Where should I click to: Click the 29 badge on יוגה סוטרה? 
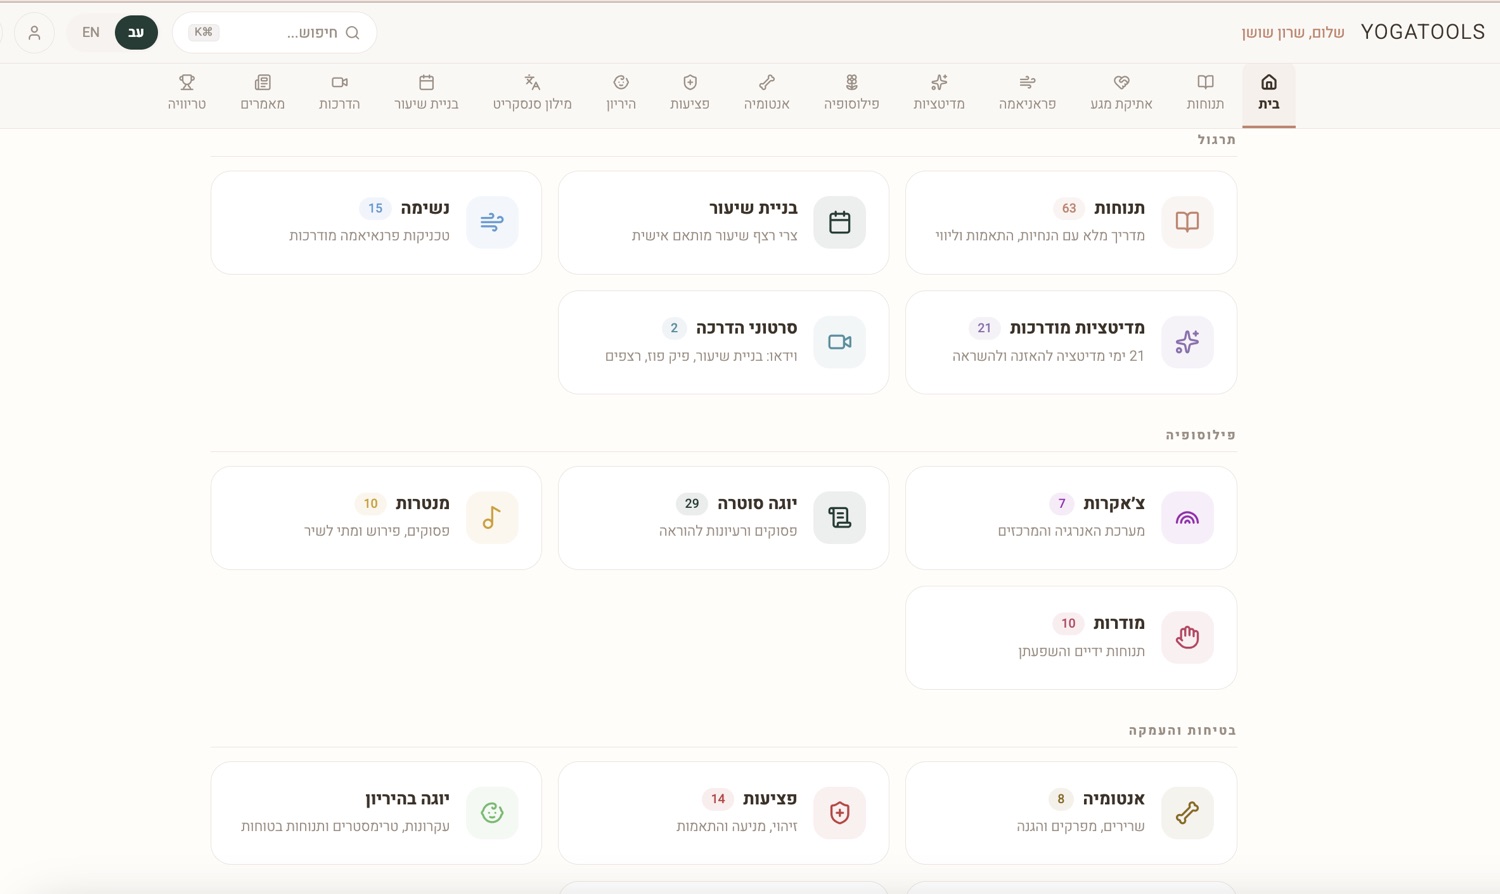[x=692, y=503]
